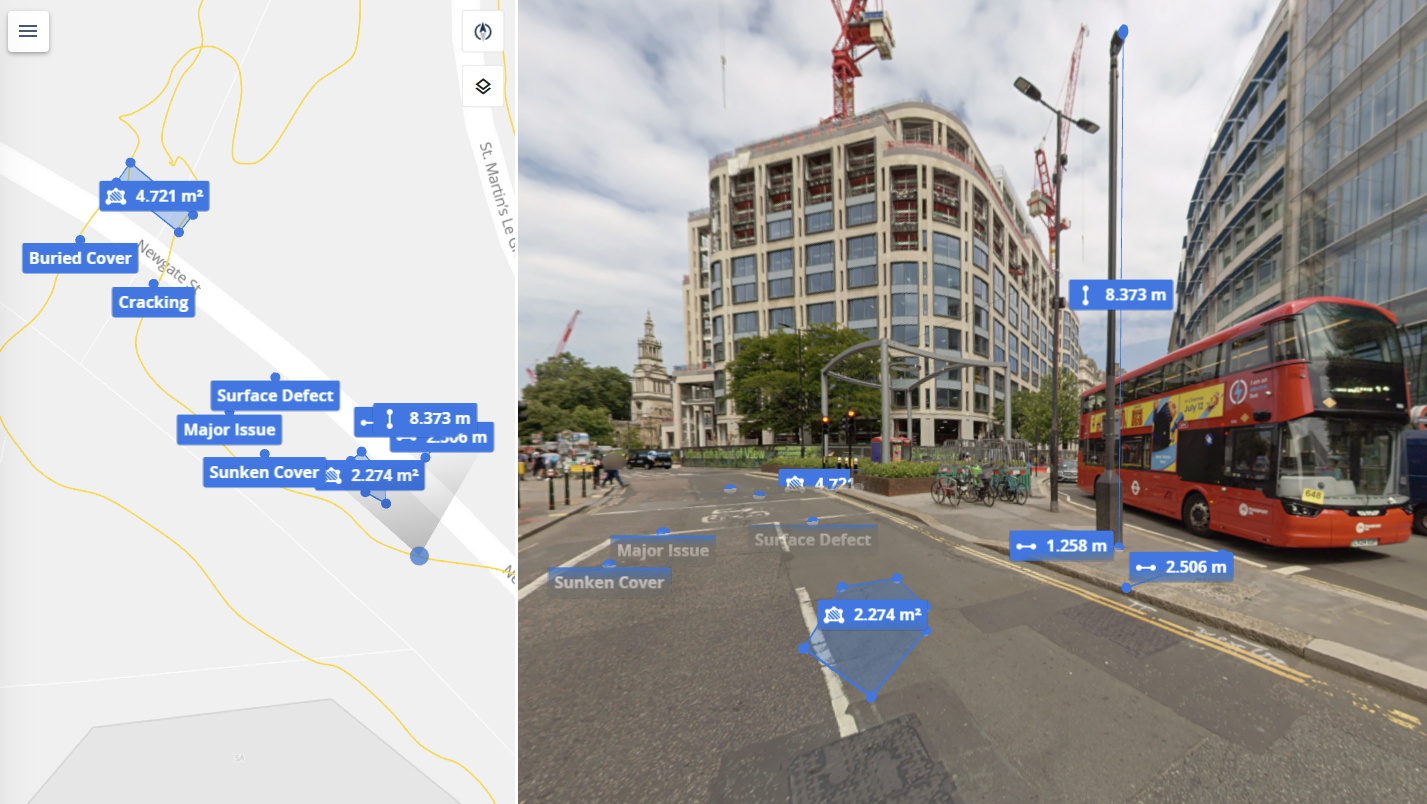Select the Surface Defect label on map
Screen dimensions: 1427x804
click(275, 395)
